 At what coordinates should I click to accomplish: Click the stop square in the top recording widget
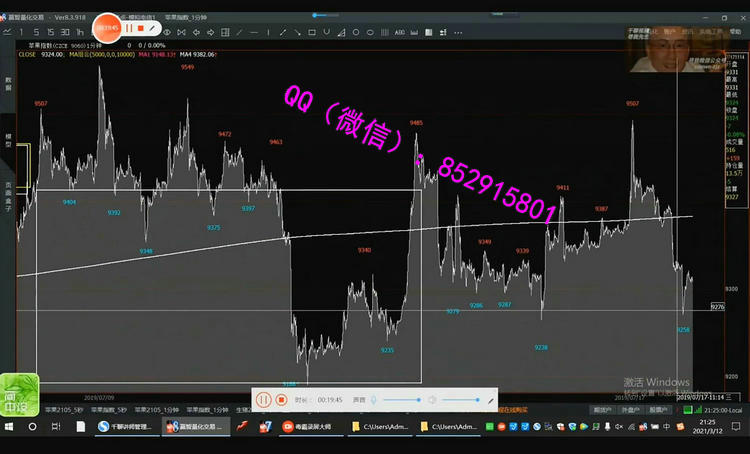[141, 28]
